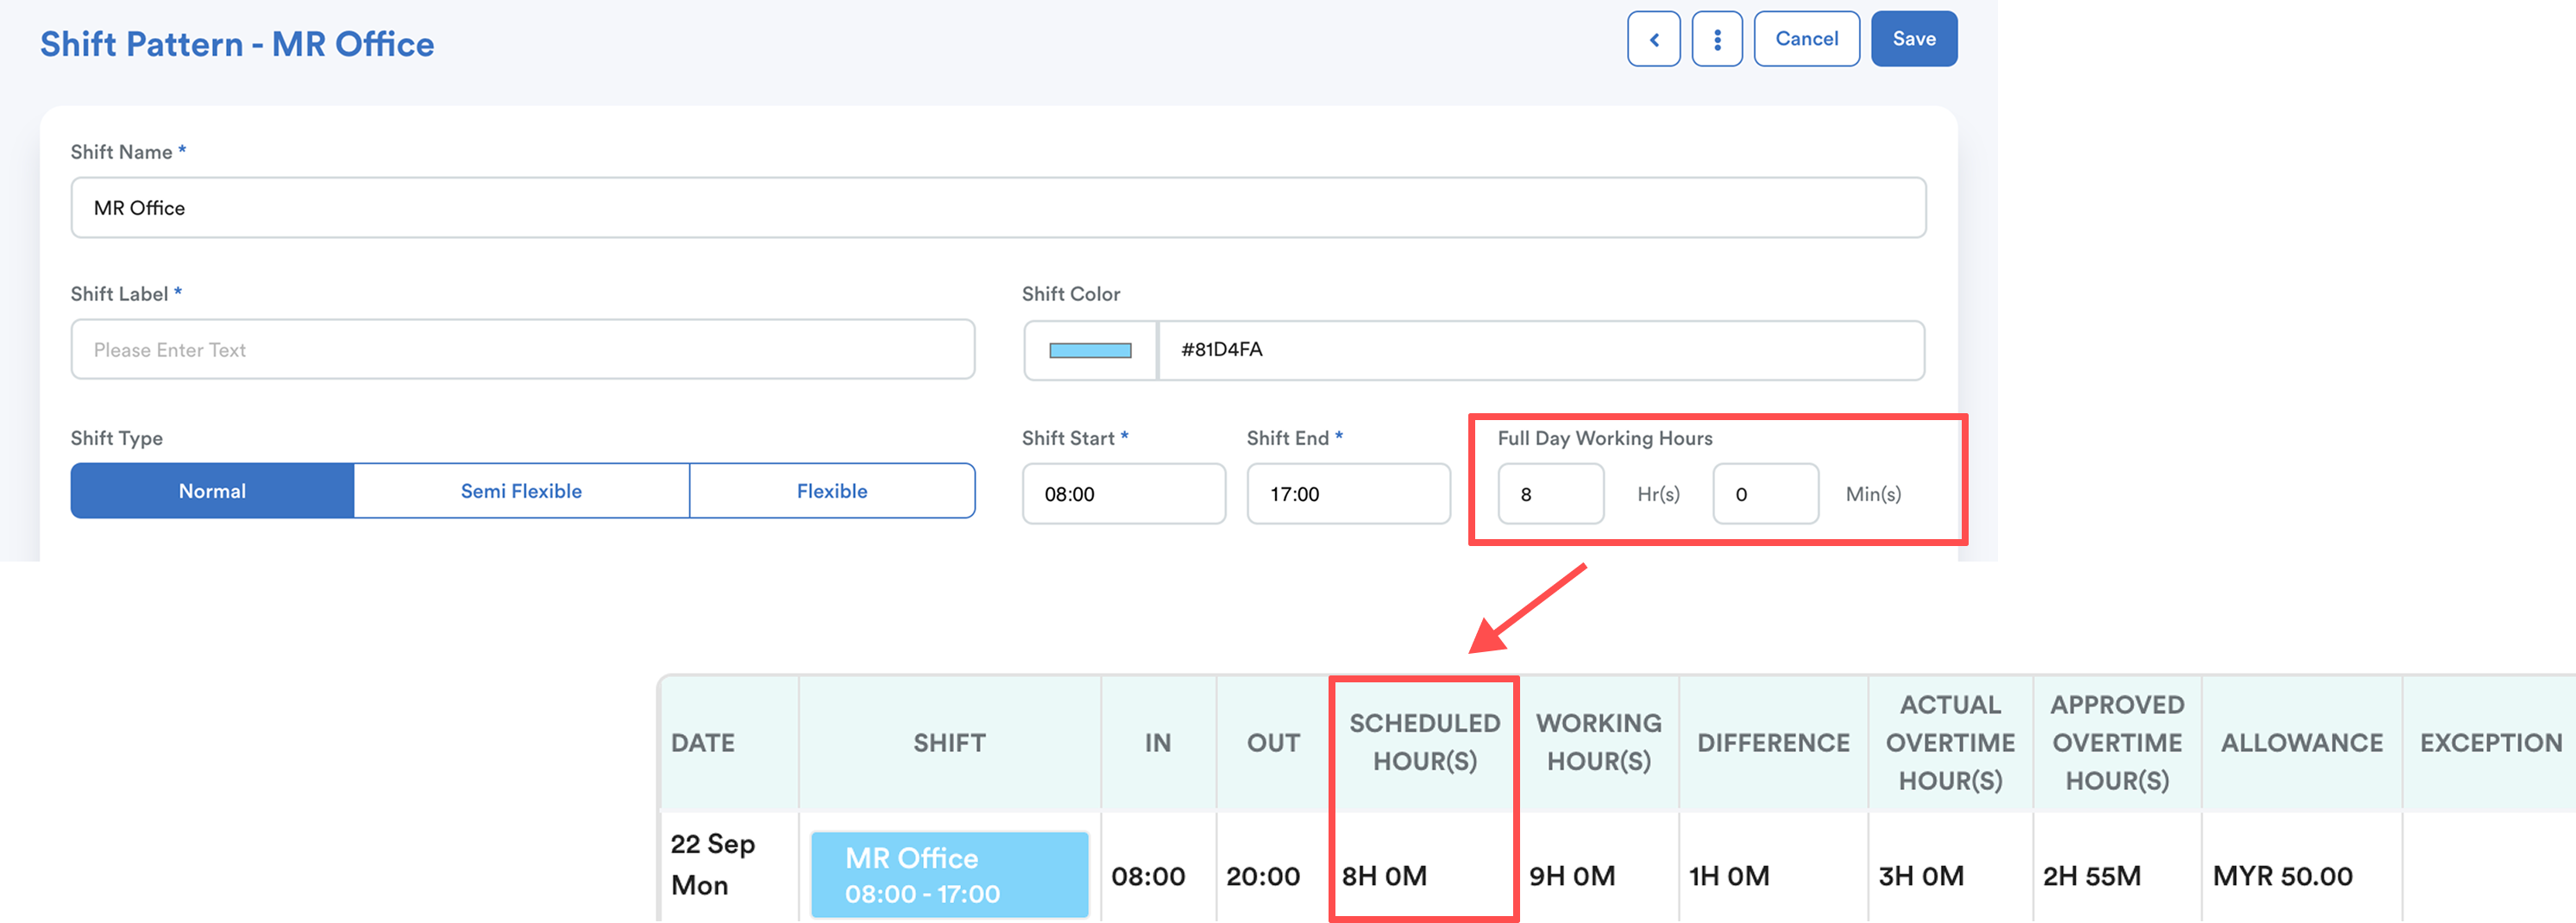The height and width of the screenshot is (923, 2576).
Task: Focus the Shift Label text field
Action: point(522,350)
